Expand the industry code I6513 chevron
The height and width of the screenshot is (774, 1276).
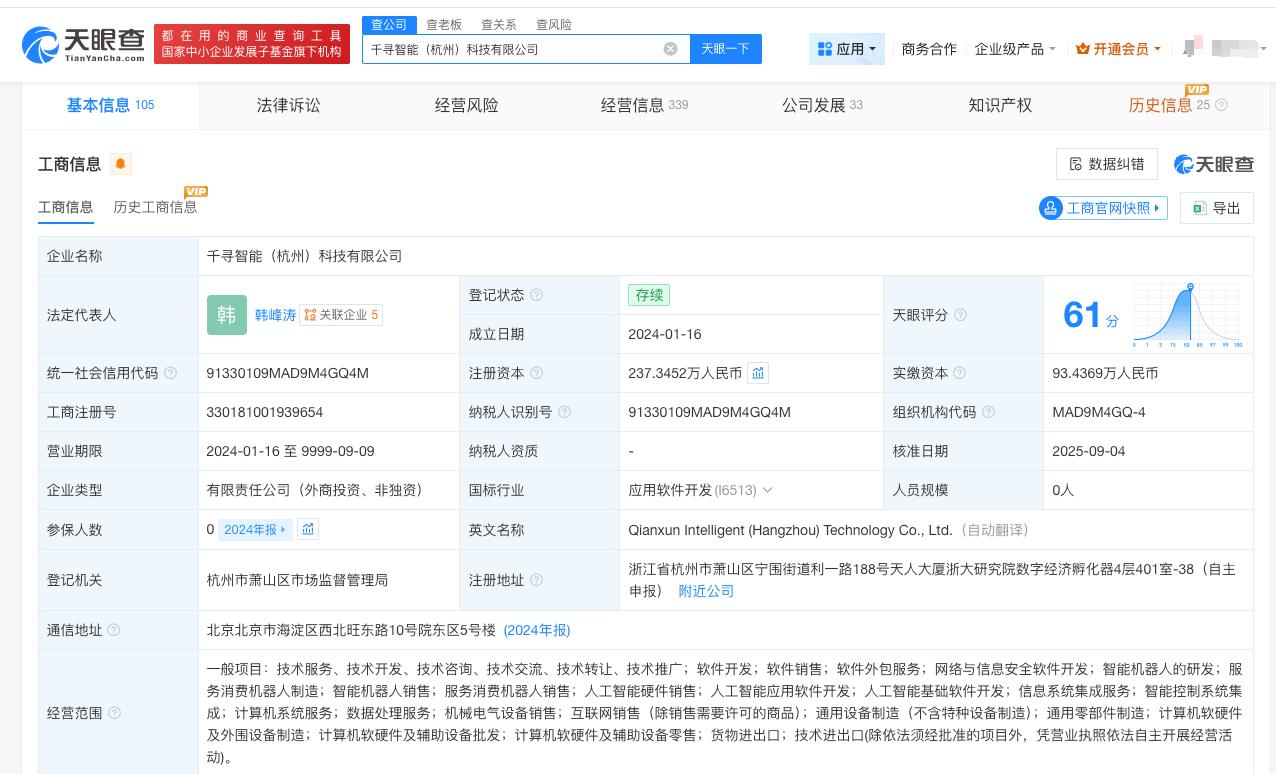pyautogui.click(x=768, y=490)
